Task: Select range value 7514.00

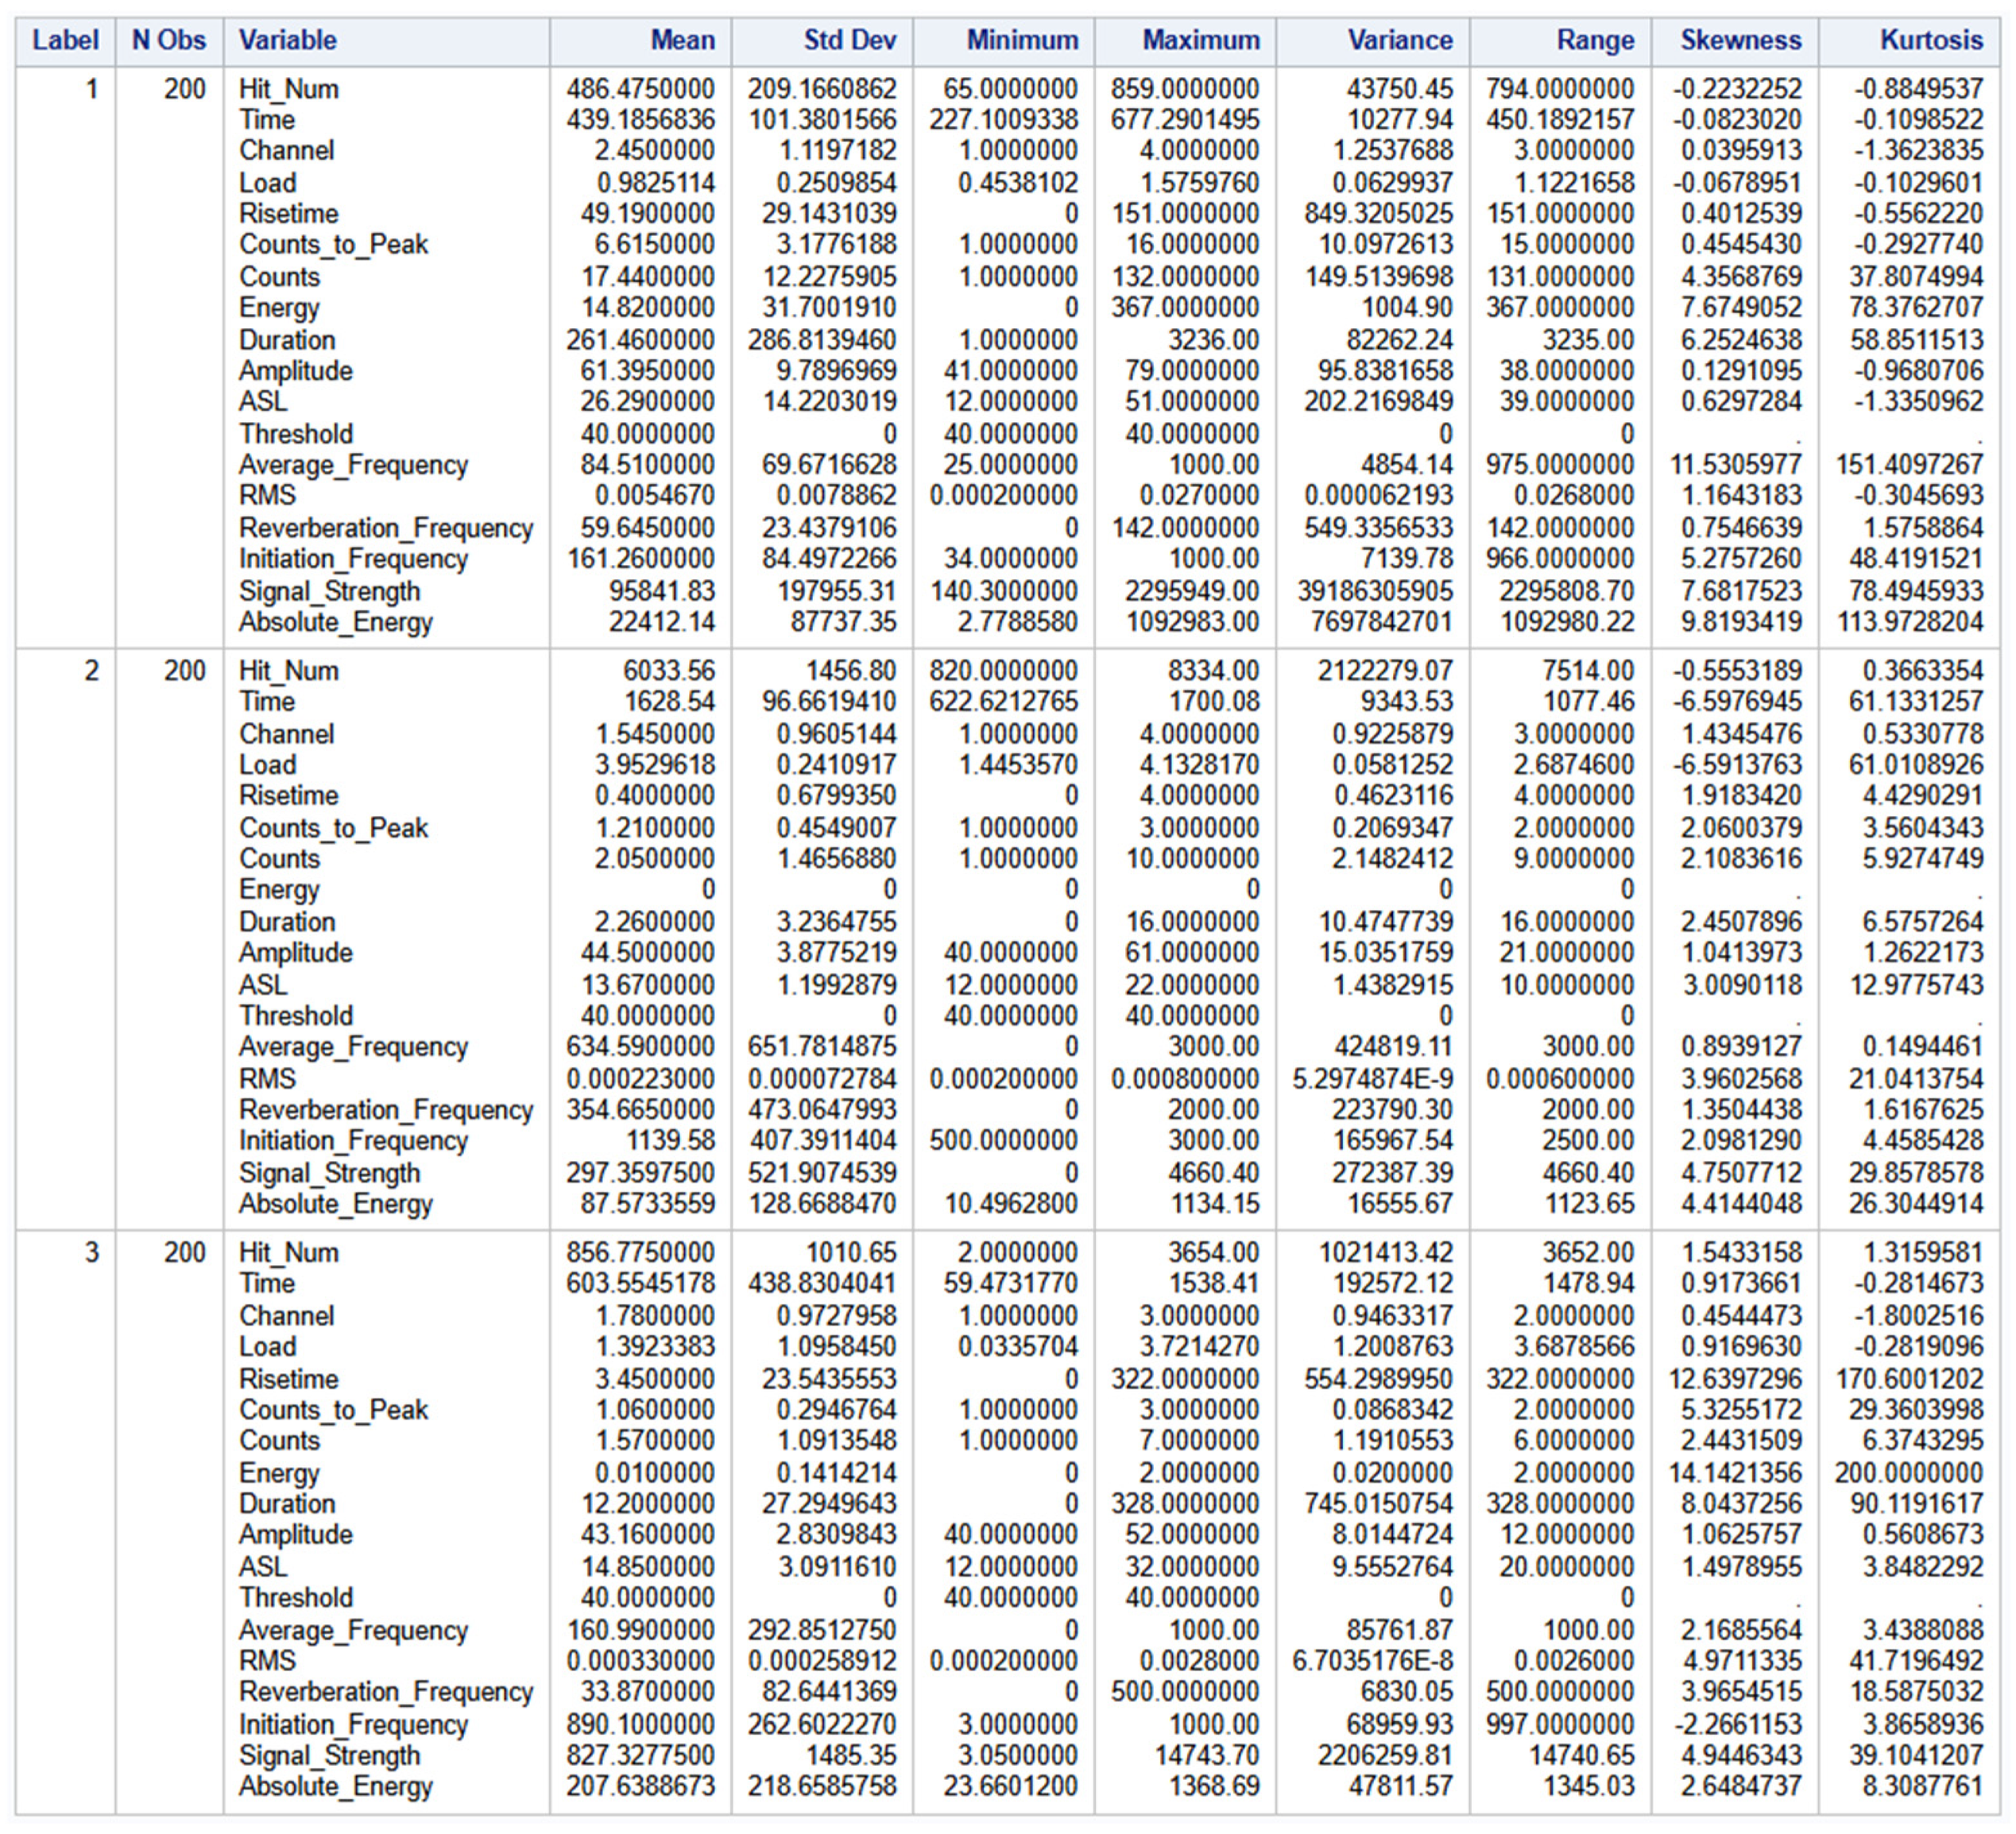Action: [x=1590, y=671]
